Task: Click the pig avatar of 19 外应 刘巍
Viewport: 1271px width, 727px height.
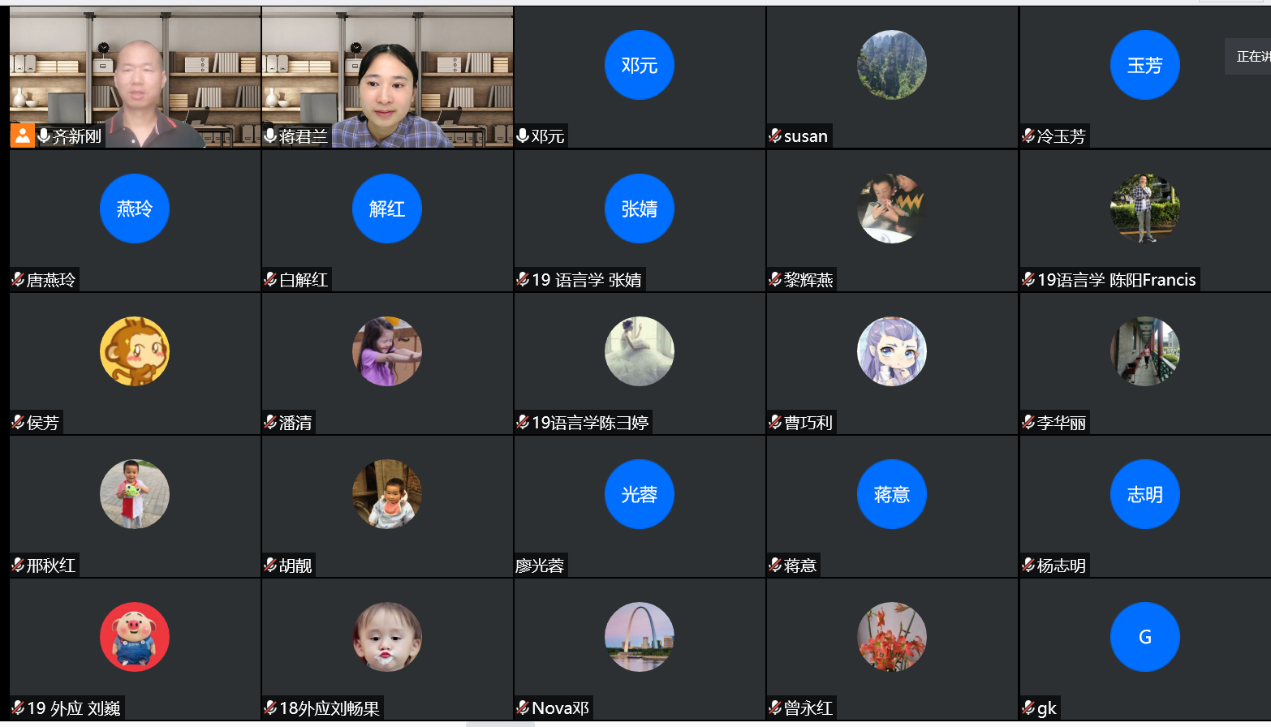Action: click(135, 637)
